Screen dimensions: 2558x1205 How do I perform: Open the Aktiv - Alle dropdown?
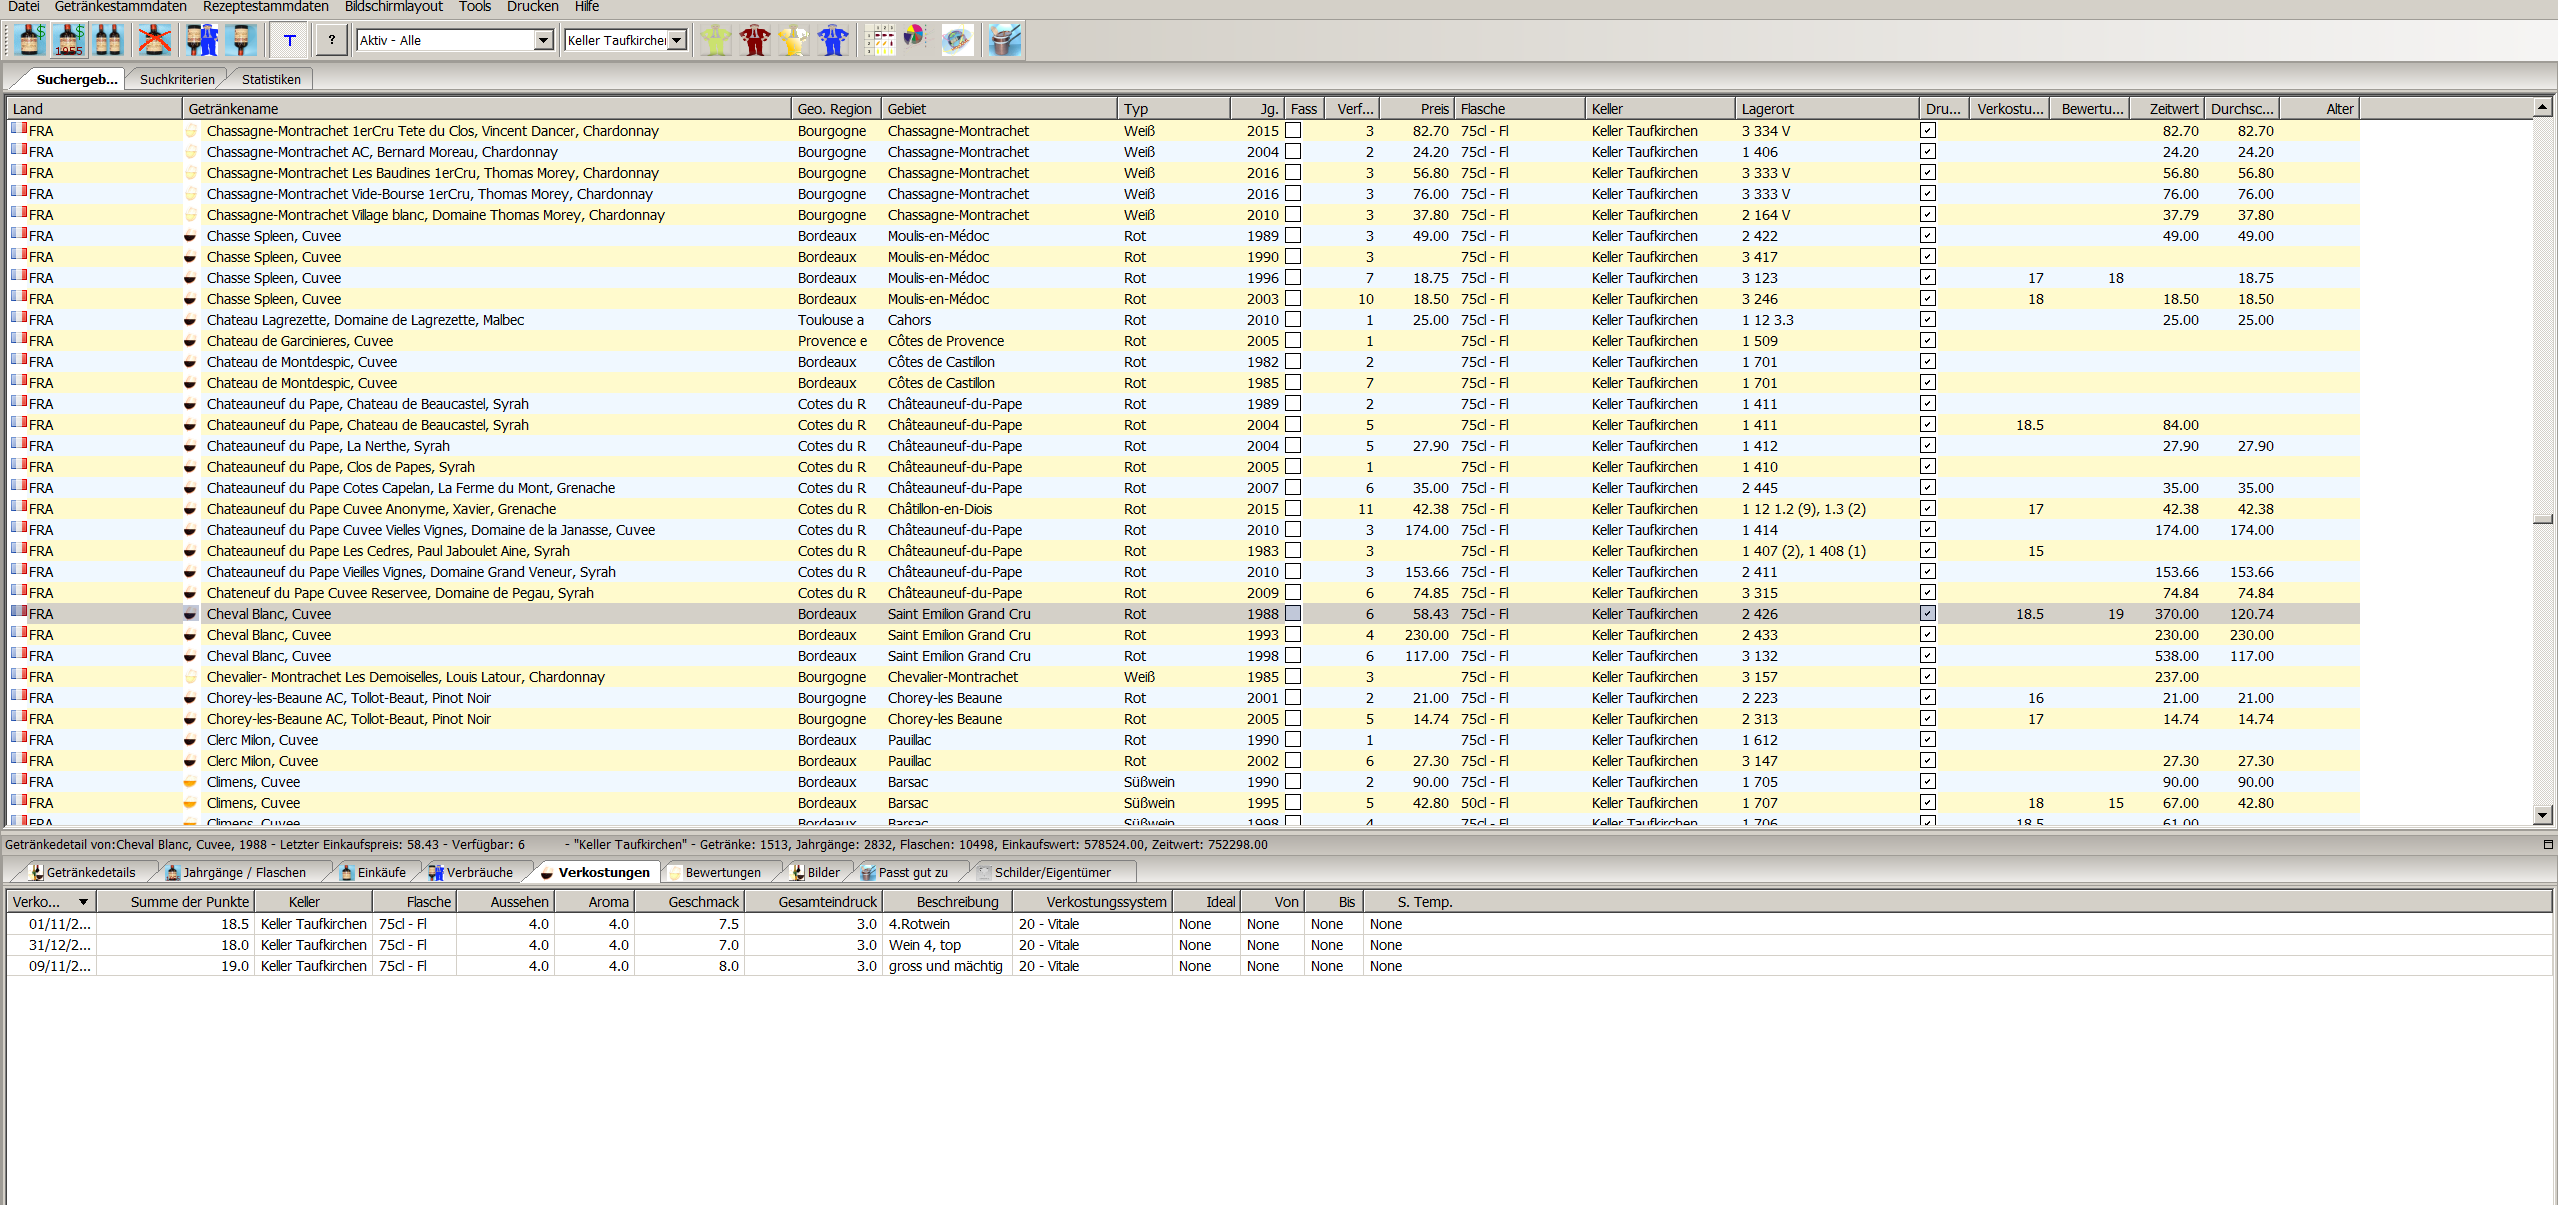[x=543, y=40]
